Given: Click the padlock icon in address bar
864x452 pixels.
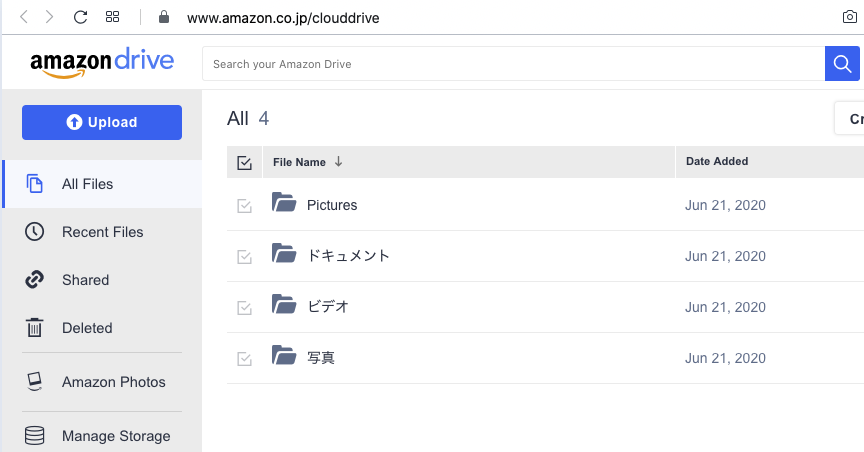Looking at the screenshot, I should (x=165, y=17).
